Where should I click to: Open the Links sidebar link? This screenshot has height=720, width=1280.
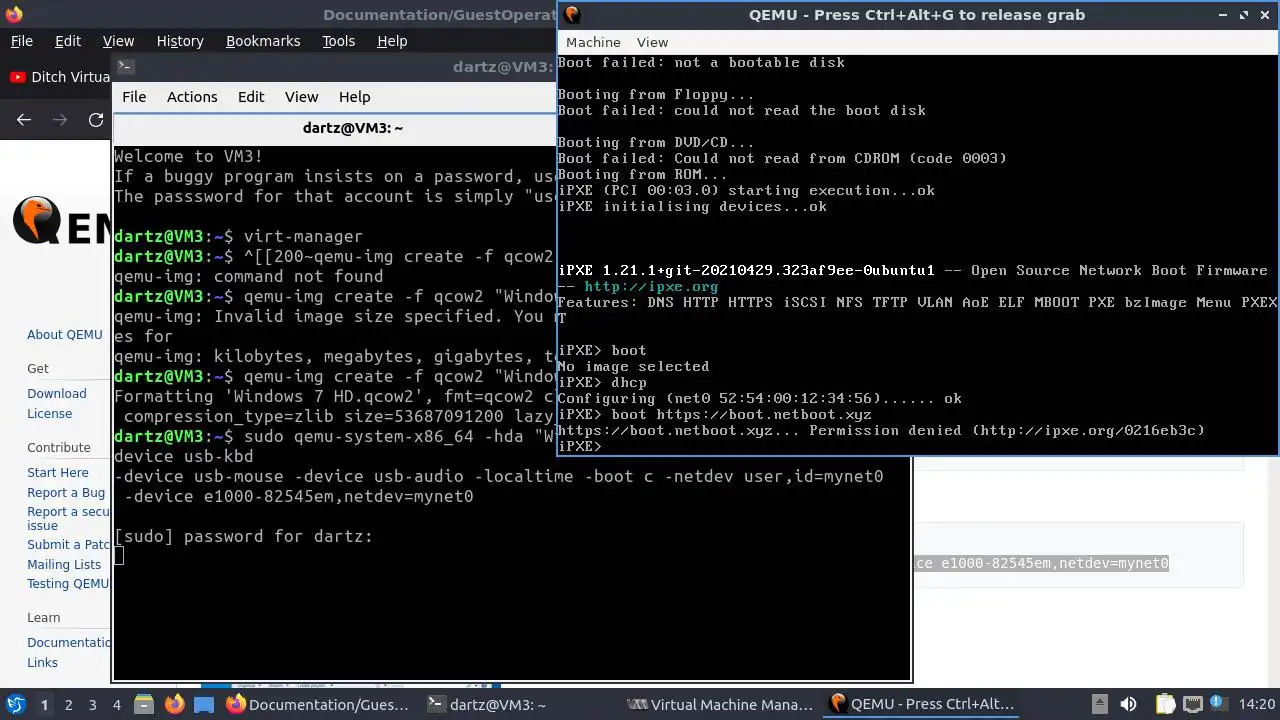pyautogui.click(x=42, y=663)
